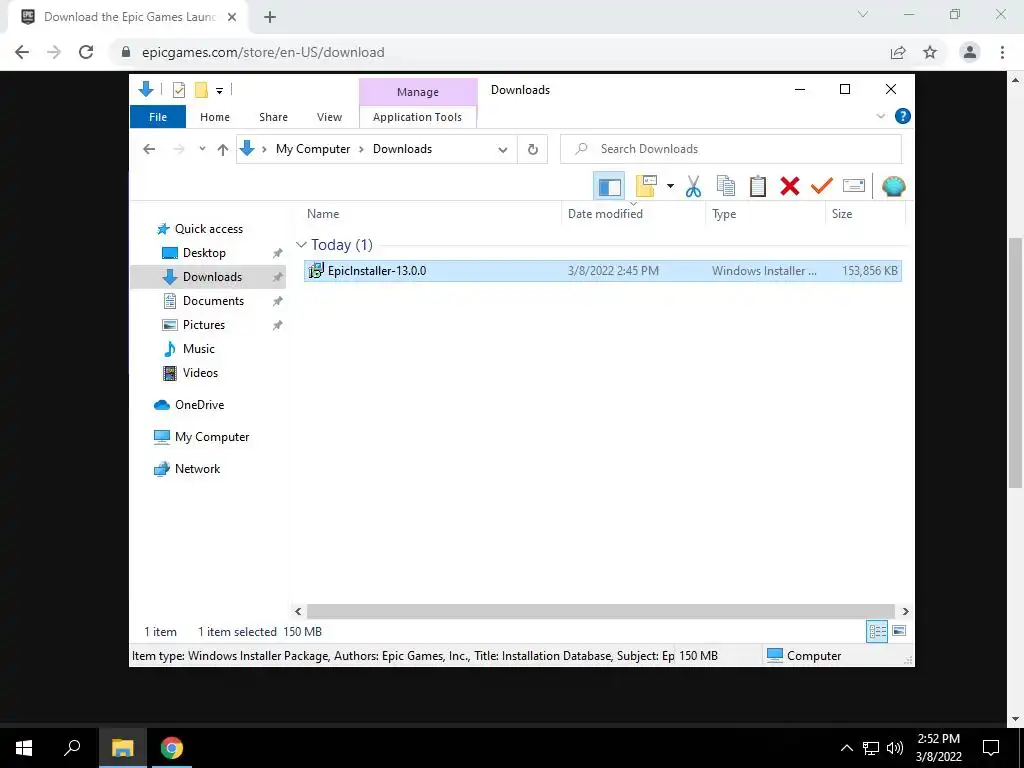Switch to large icons view
Image resolution: width=1024 pixels, height=768 pixels.
click(x=899, y=631)
